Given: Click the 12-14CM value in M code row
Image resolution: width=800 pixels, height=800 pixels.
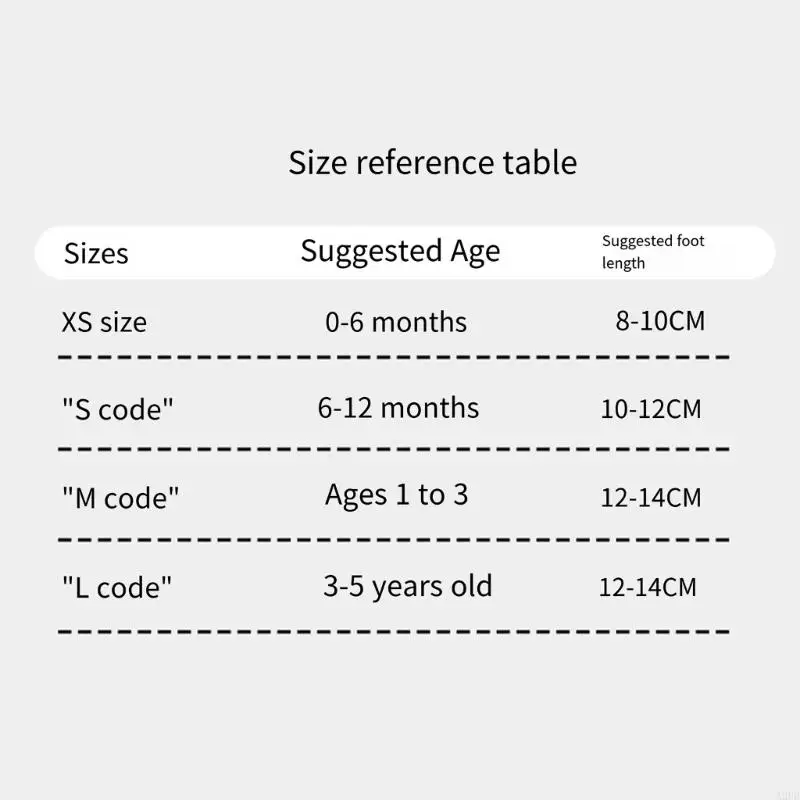Looking at the screenshot, I should click(651, 497).
